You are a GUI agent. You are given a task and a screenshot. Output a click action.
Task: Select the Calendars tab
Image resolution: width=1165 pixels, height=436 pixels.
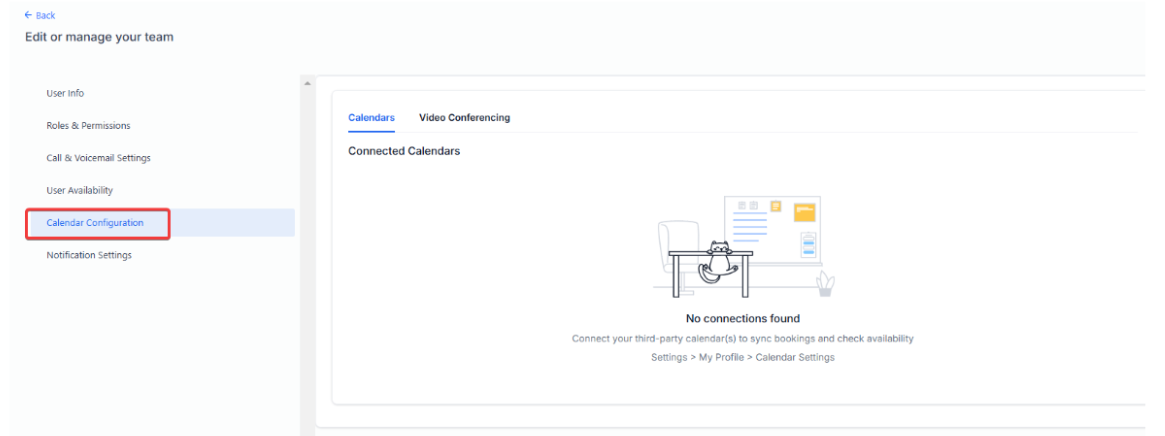coord(371,118)
